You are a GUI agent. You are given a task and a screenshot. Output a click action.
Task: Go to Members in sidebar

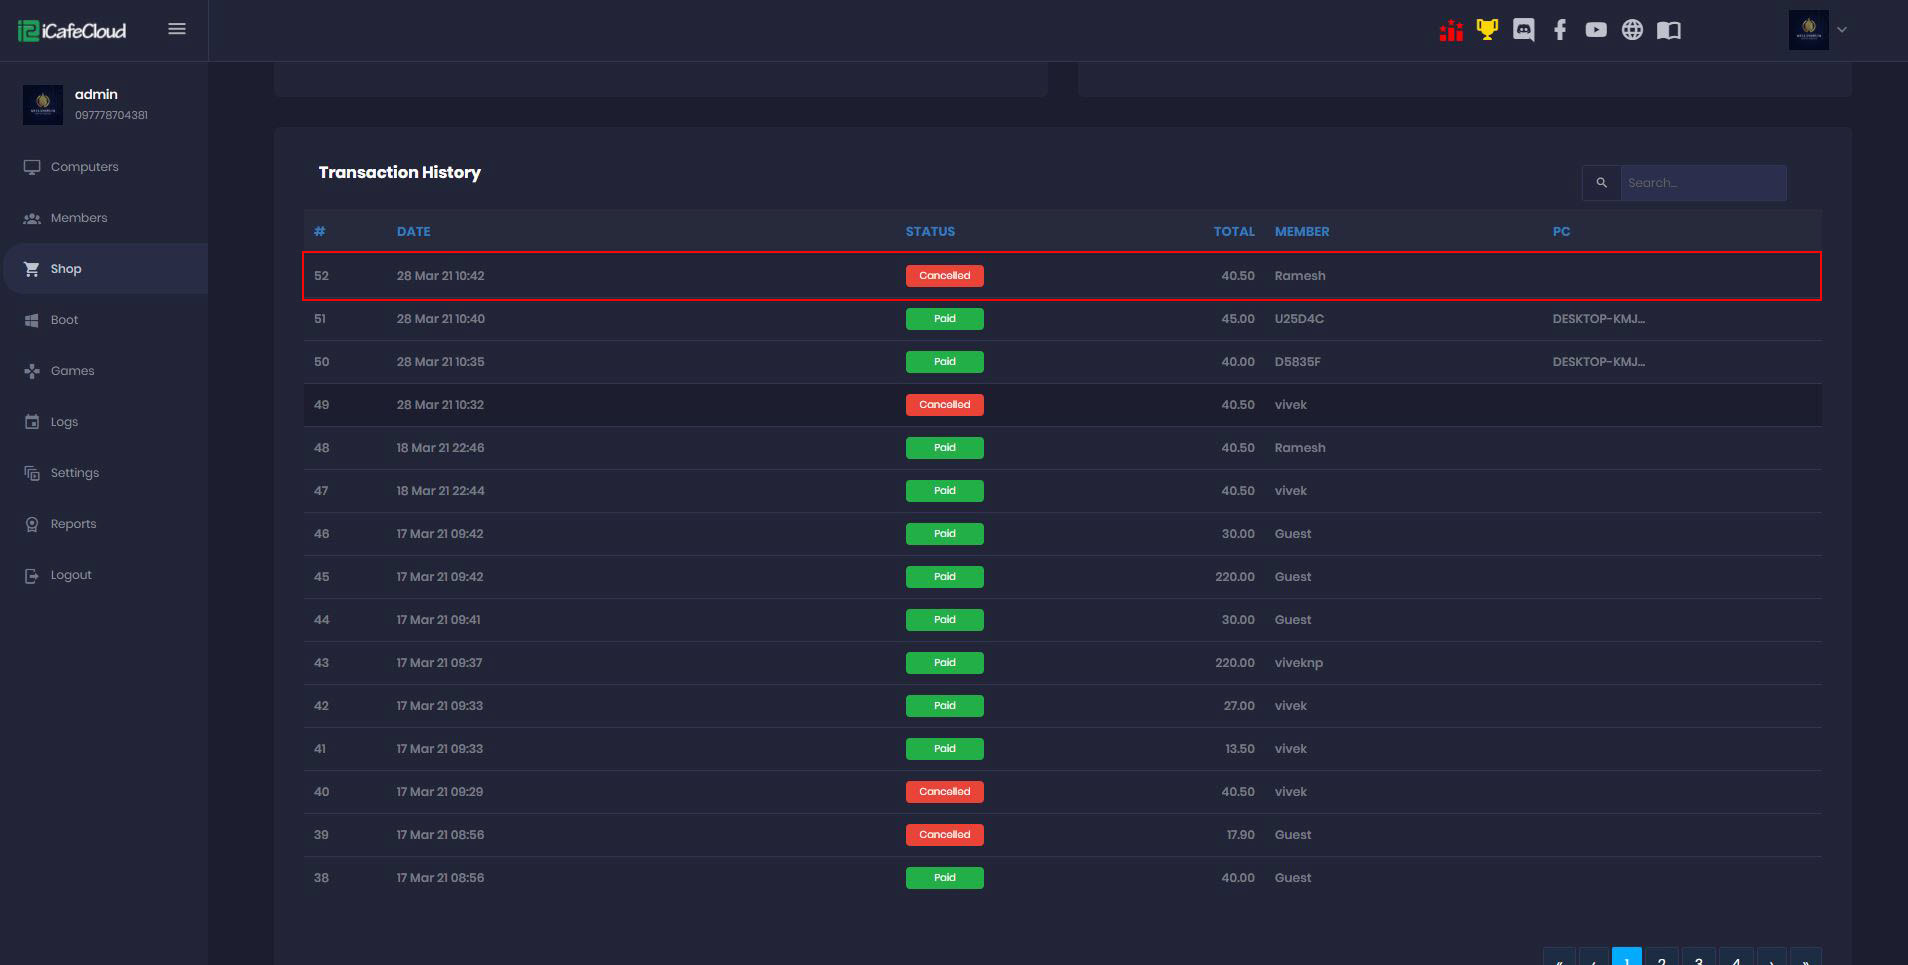78,218
